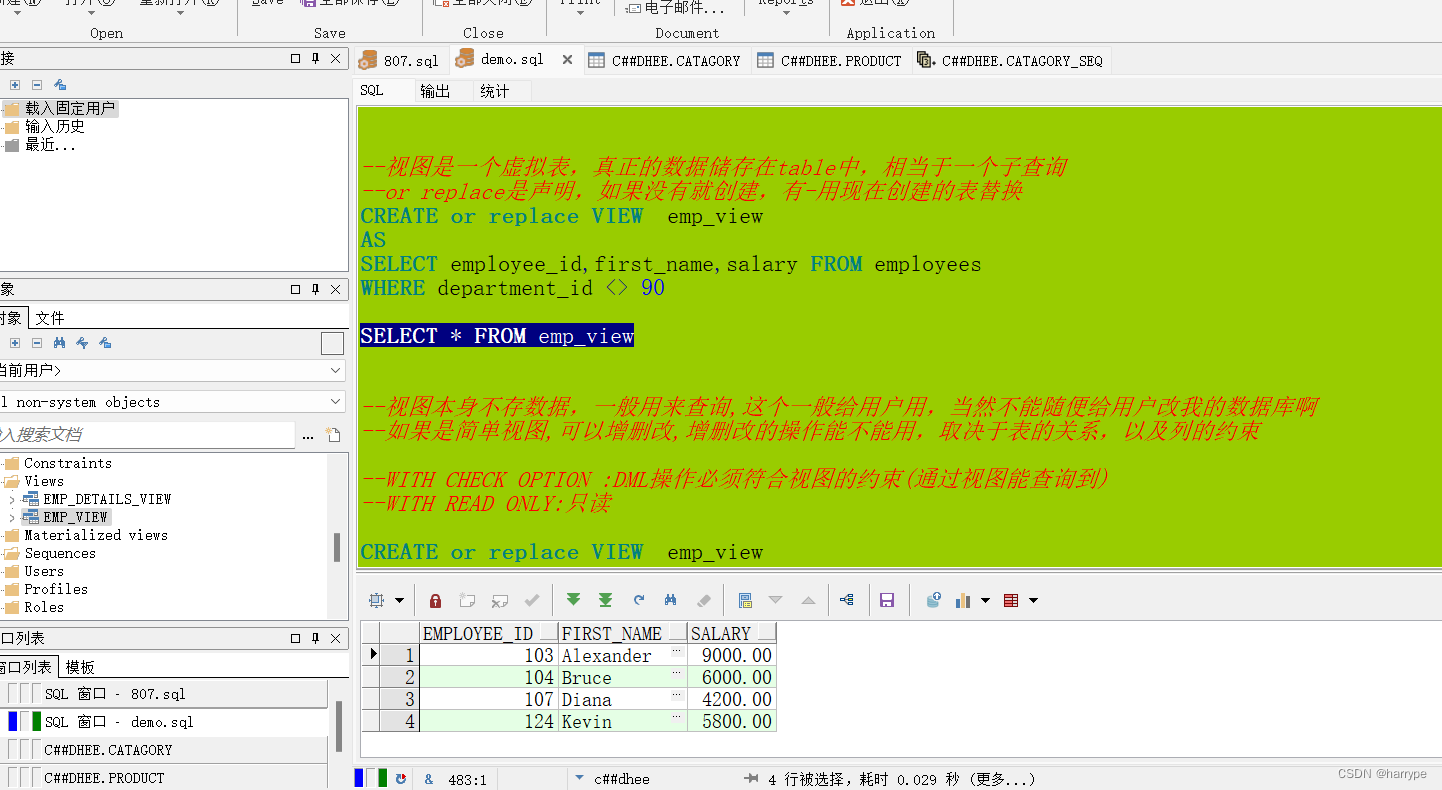Click the bar chart icon in results toolbar
Screen dimensions: 1442x790
964,600
